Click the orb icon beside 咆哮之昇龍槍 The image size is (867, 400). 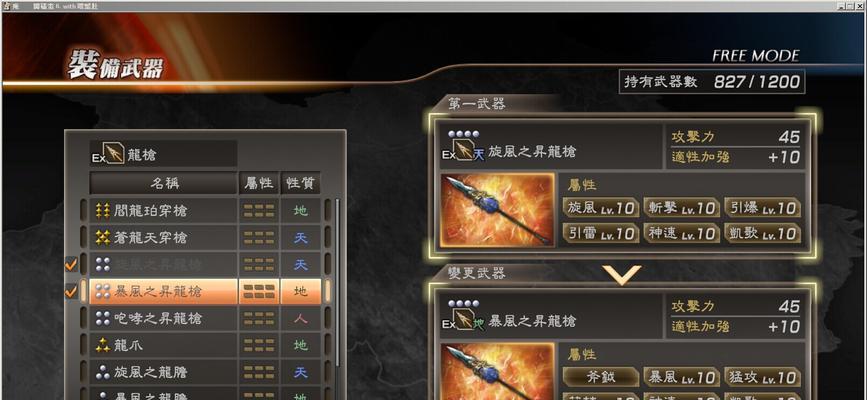(103, 318)
